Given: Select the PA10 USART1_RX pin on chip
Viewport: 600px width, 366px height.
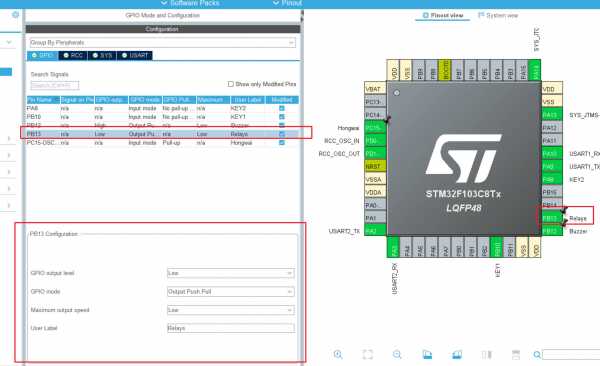Looking at the screenshot, I should point(552,154).
